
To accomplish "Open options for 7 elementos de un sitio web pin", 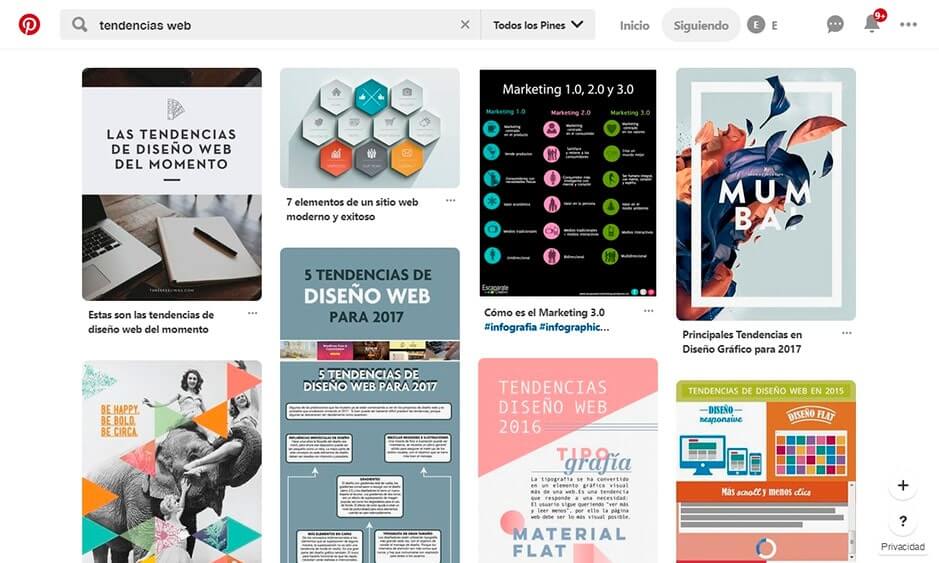I will (x=450, y=201).
